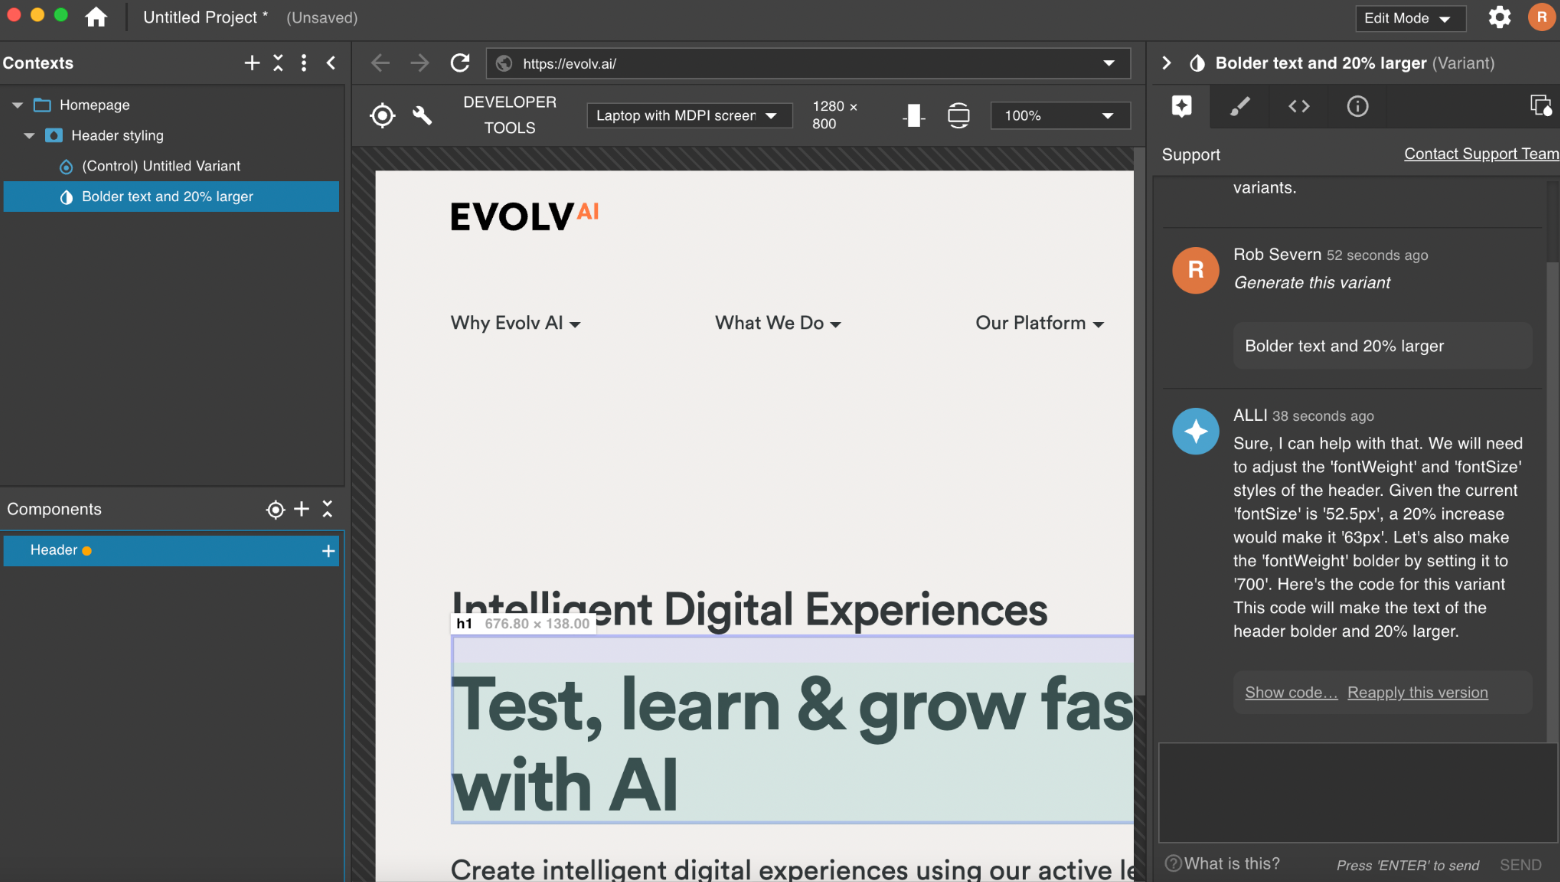Activate the element selector target tool

tap(382, 115)
